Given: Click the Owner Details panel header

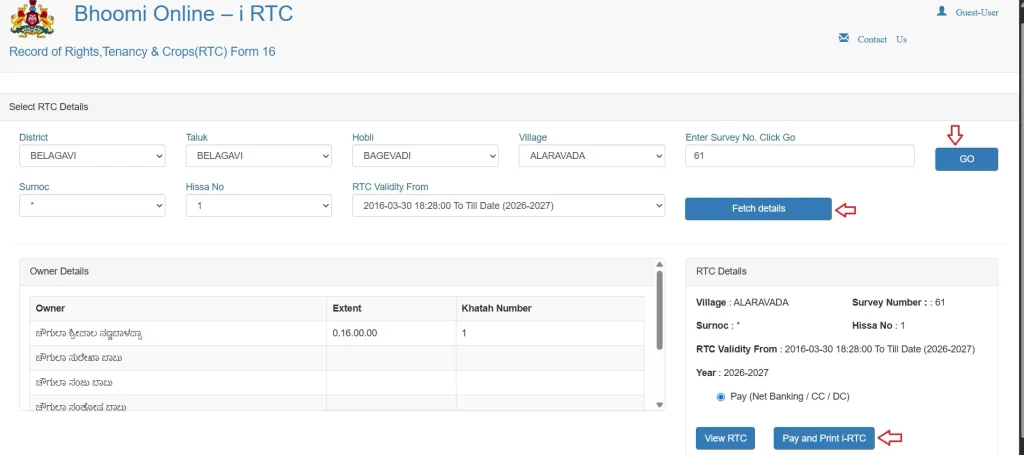Looking at the screenshot, I should pyautogui.click(x=337, y=271).
